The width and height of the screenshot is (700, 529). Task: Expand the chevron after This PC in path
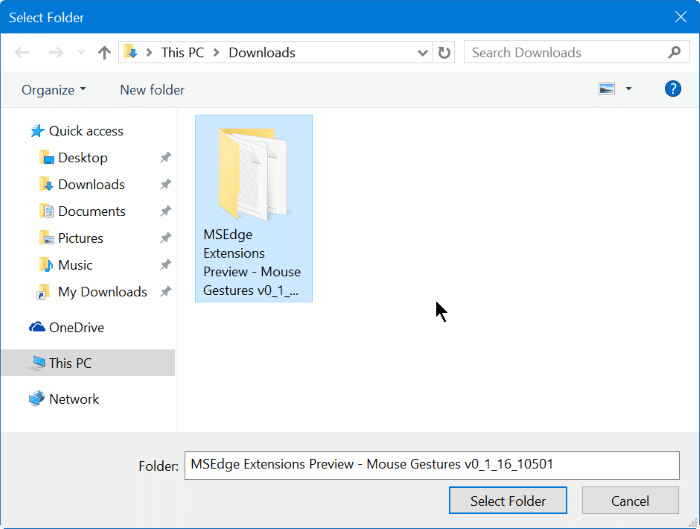217,53
